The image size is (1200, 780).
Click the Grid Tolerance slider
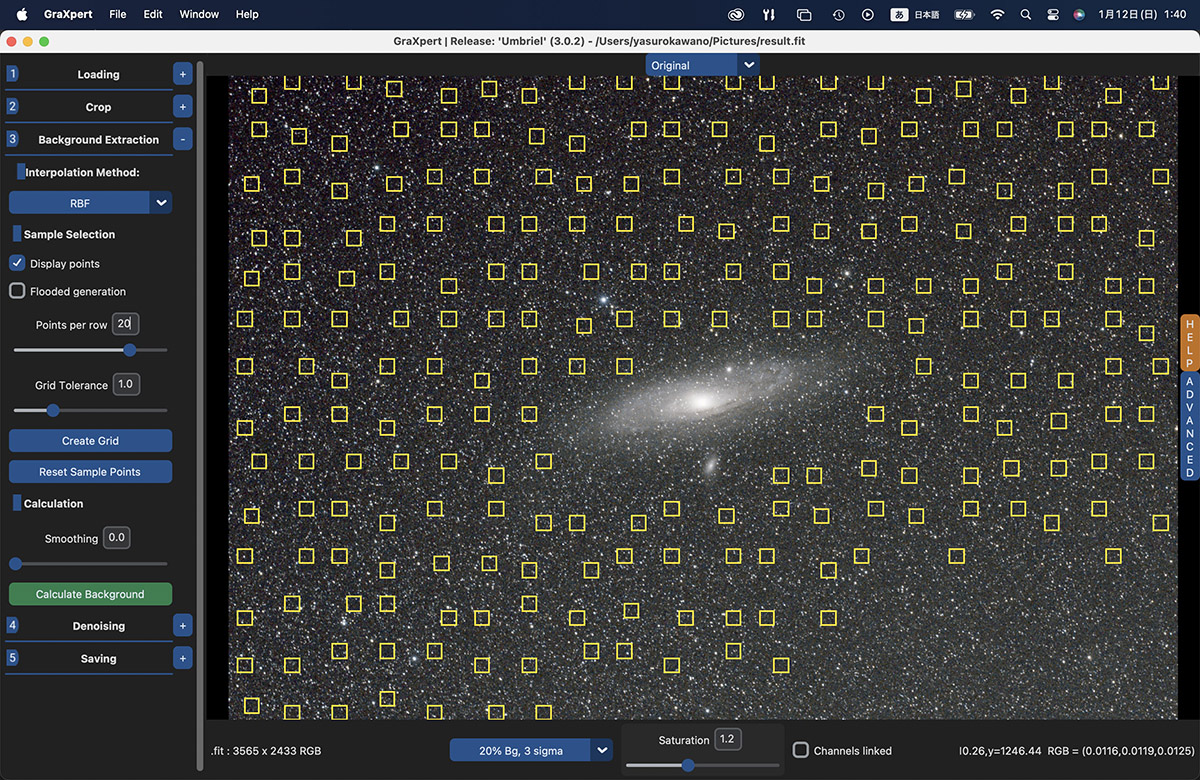(90, 410)
